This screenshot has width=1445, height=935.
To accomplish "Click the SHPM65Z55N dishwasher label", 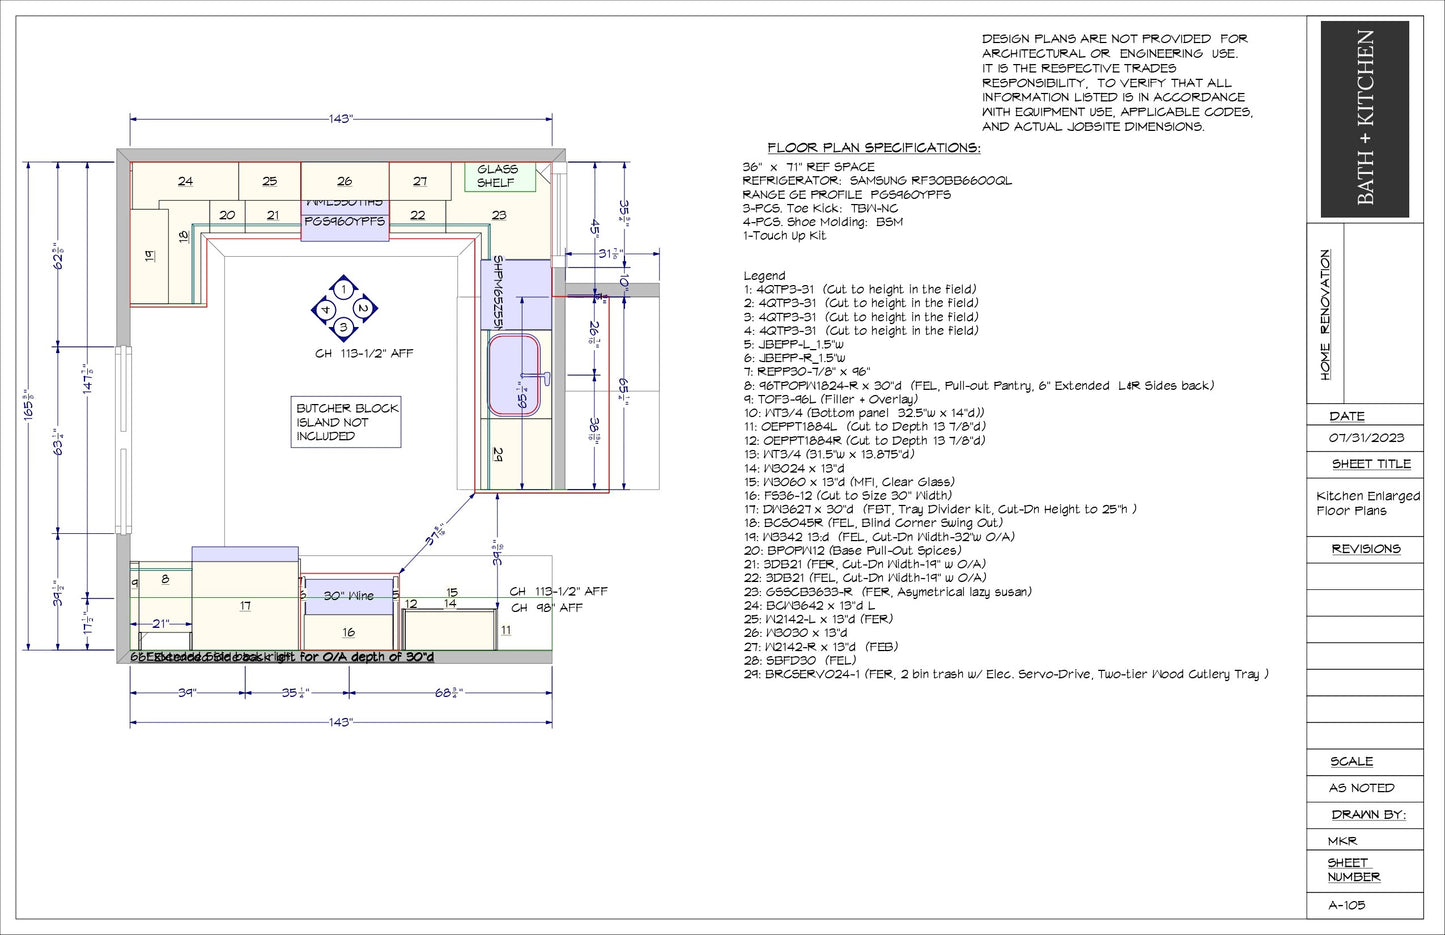I will [x=497, y=291].
